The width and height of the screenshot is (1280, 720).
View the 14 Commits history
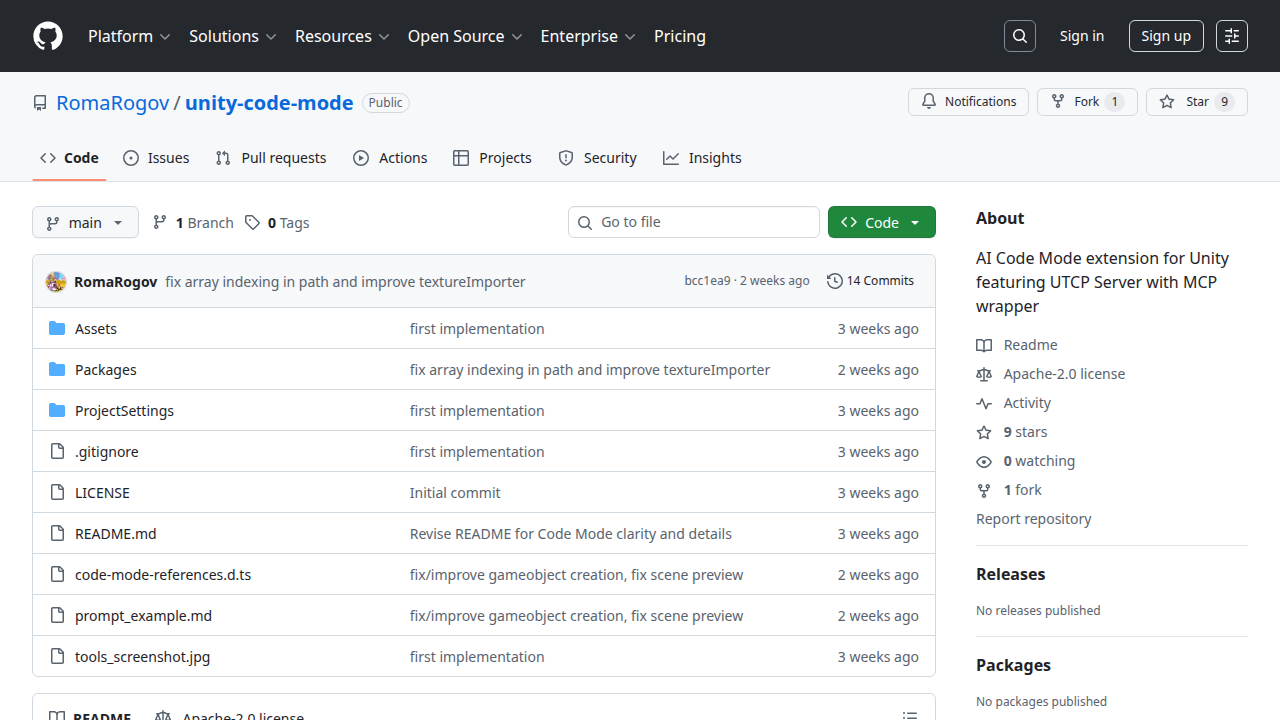[x=871, y=281]
